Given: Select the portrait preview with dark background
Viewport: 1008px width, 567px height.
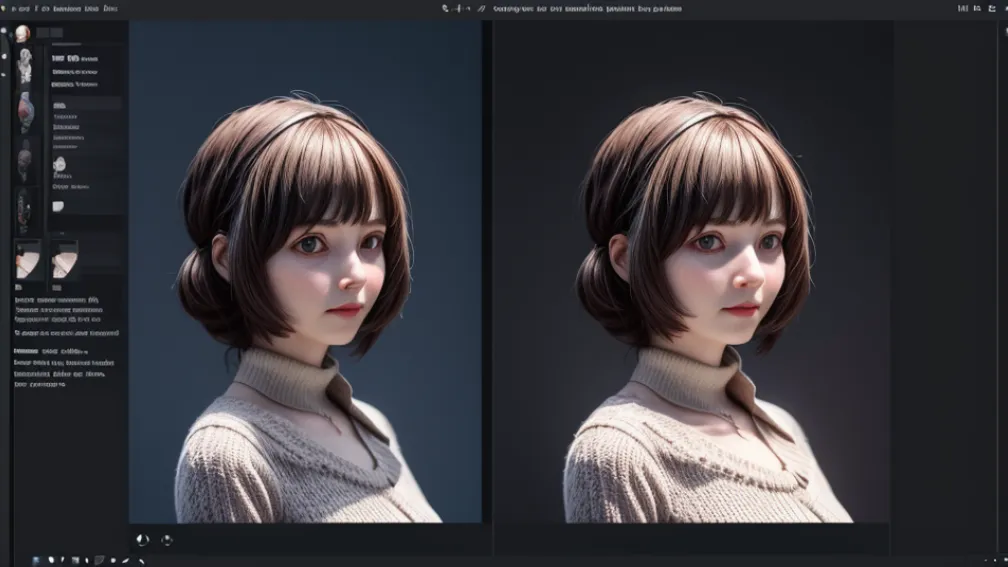Looking at the screenshot, I should point(692,272).
